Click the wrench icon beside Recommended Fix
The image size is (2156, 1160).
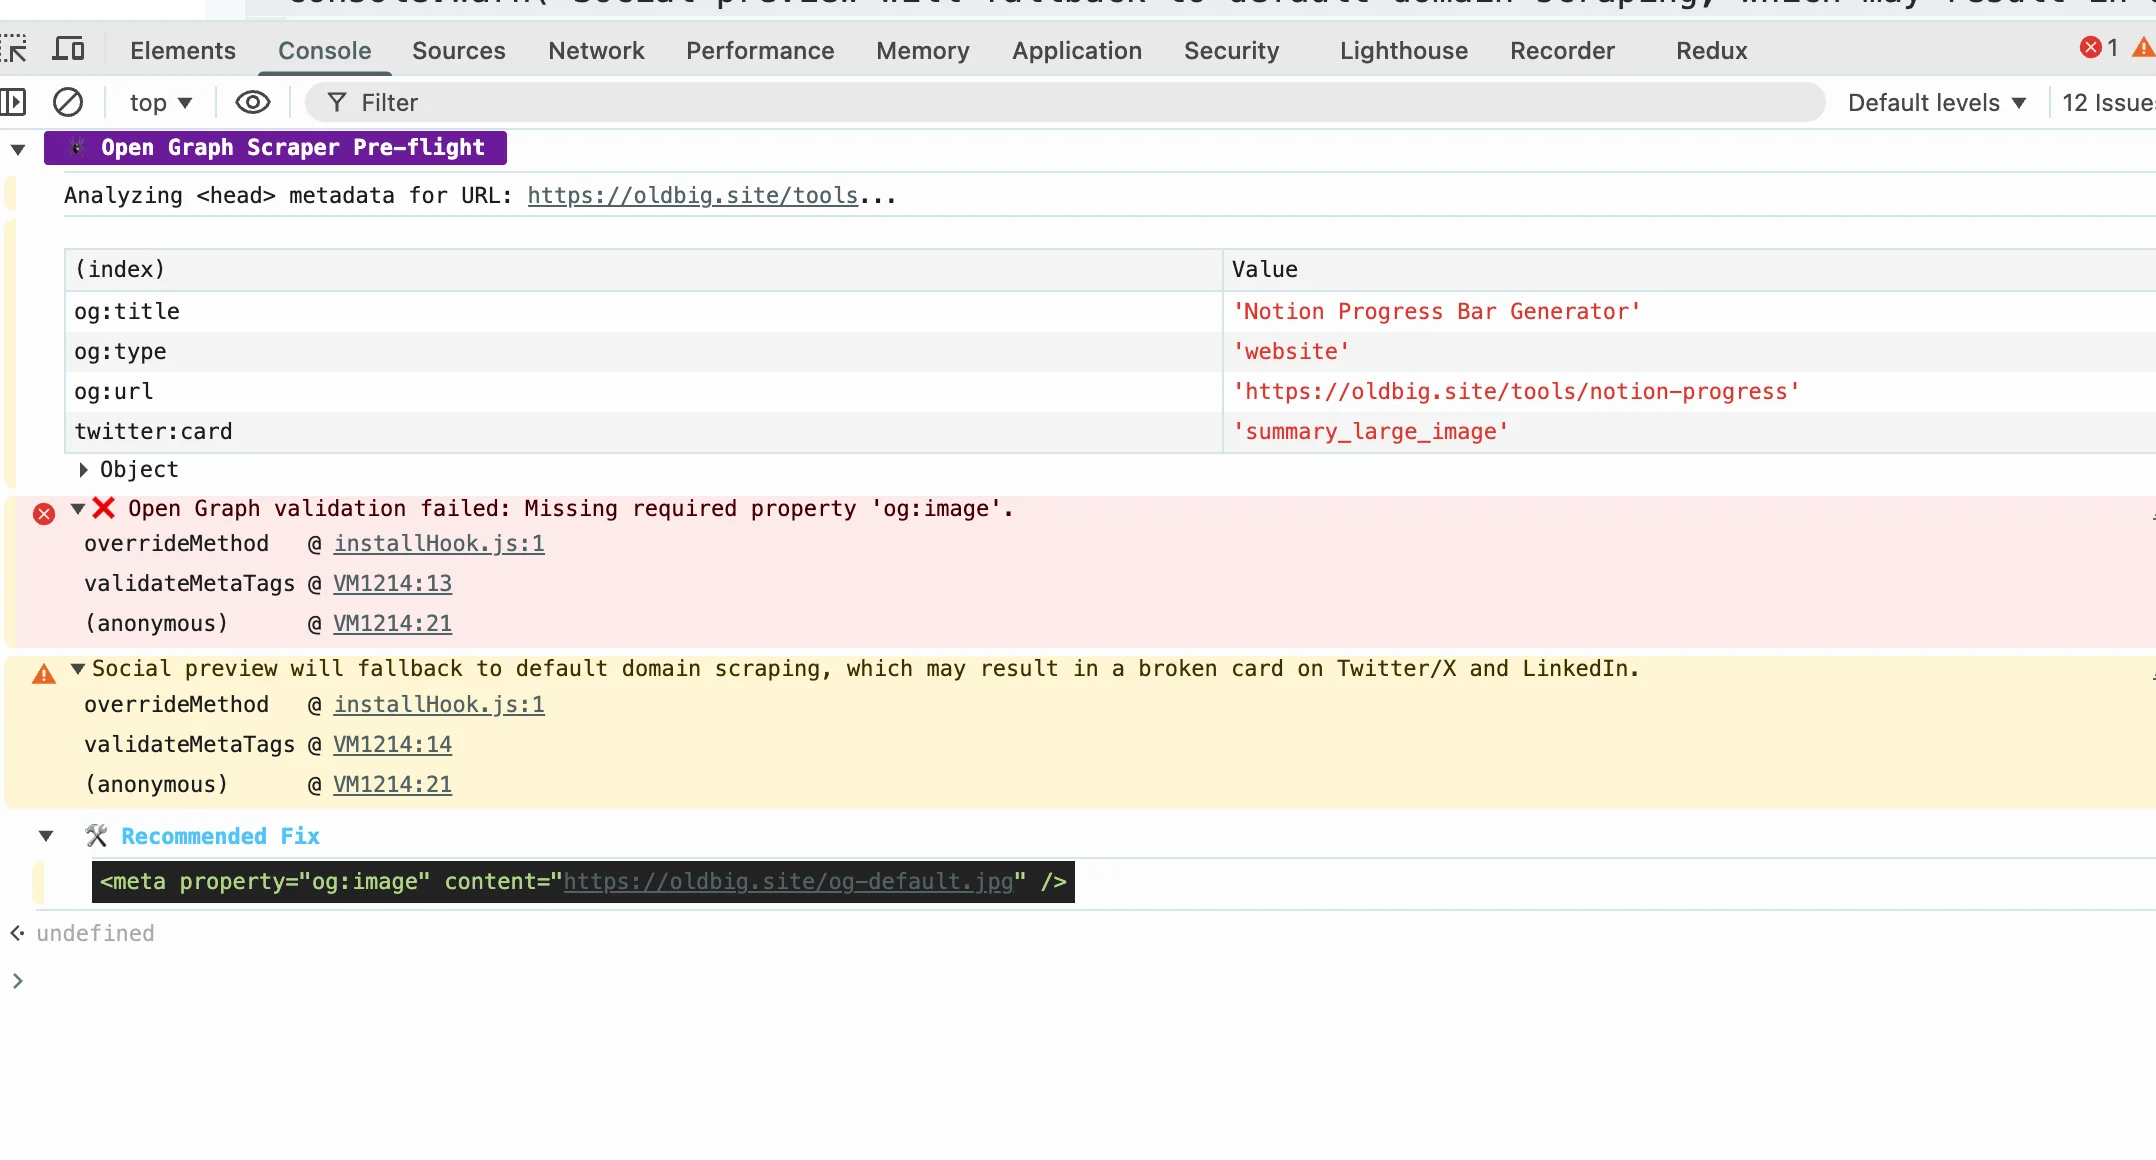coord(96,835)
